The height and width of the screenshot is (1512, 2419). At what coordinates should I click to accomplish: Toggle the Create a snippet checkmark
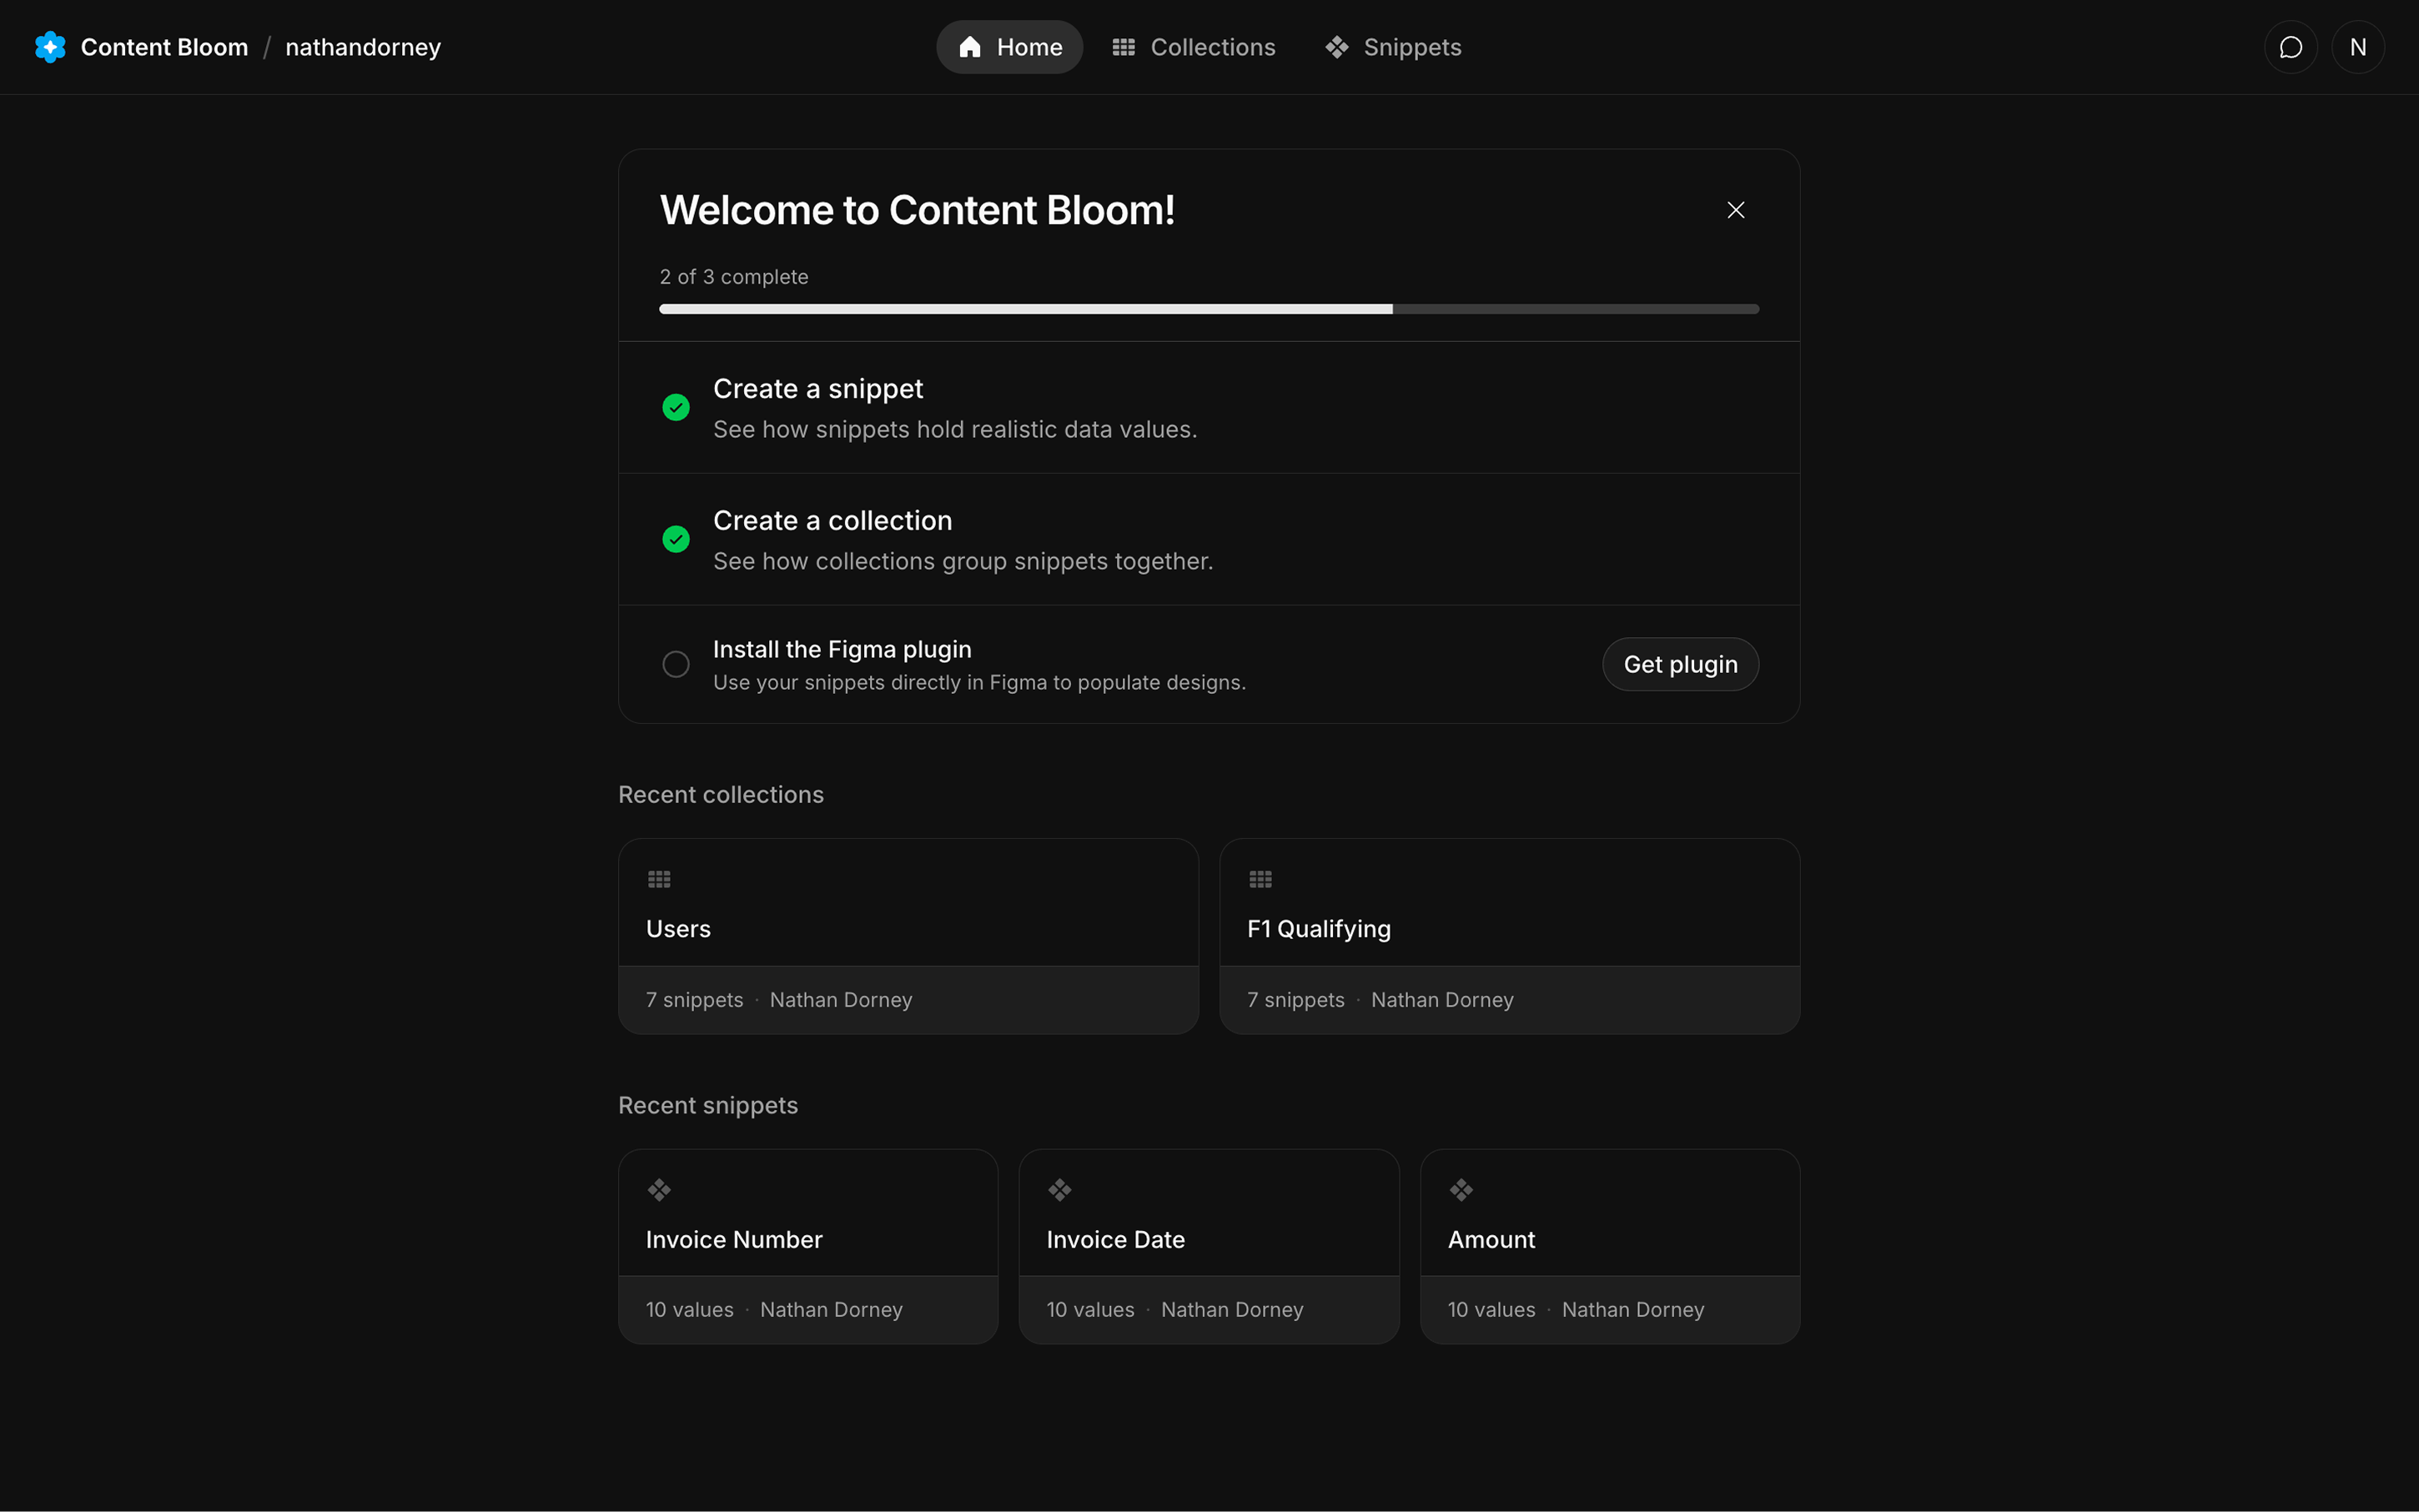point(676,407)
